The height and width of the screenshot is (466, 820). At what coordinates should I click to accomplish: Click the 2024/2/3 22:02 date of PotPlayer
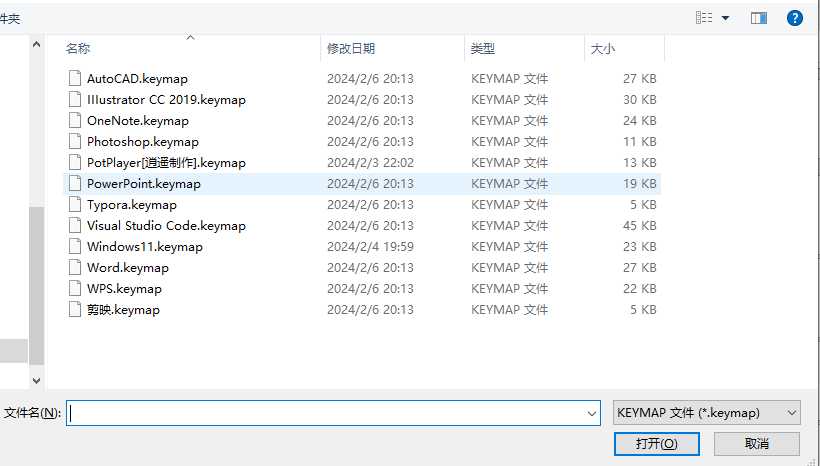(x=370, y=162)
